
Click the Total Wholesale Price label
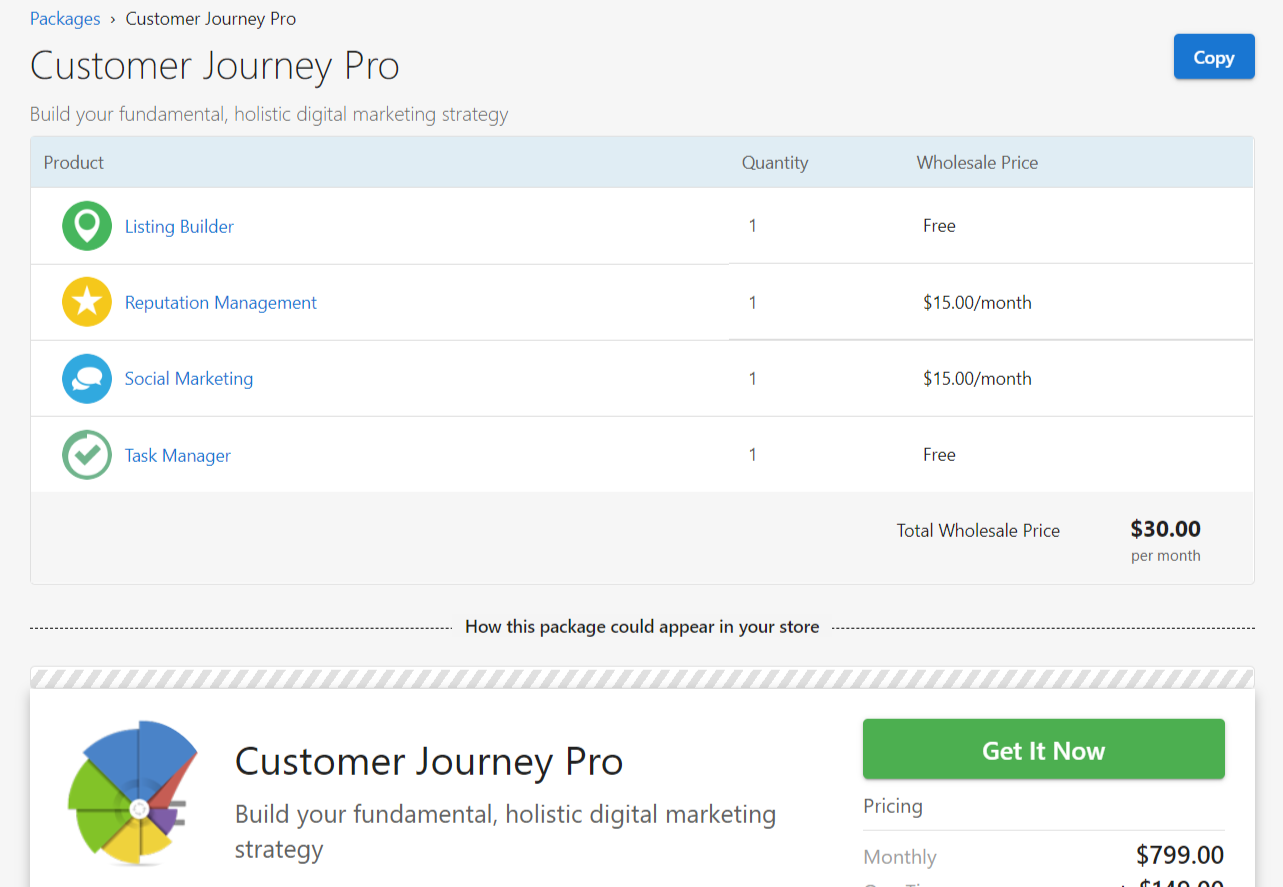click(x=978, y=530)
